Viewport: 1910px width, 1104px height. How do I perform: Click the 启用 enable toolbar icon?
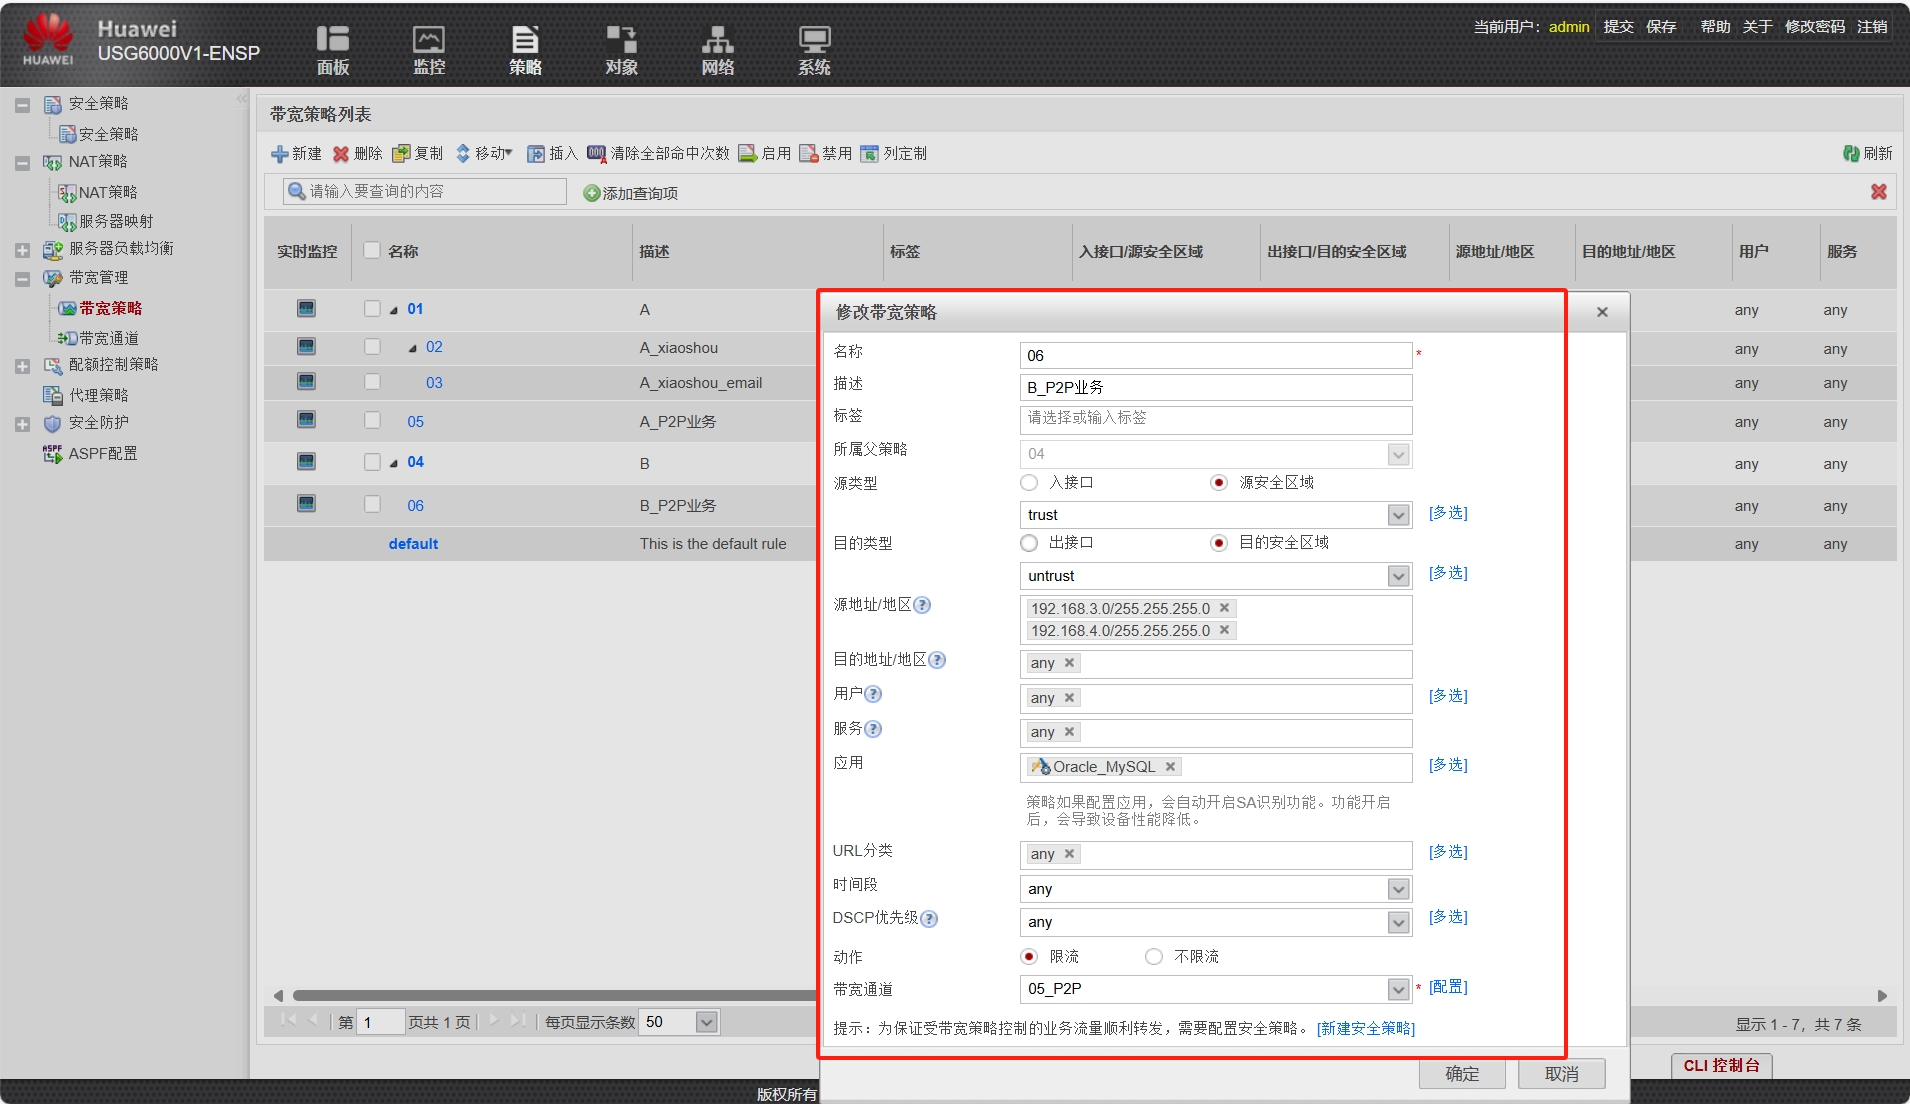pyautogui.click(x=747, y=154)
